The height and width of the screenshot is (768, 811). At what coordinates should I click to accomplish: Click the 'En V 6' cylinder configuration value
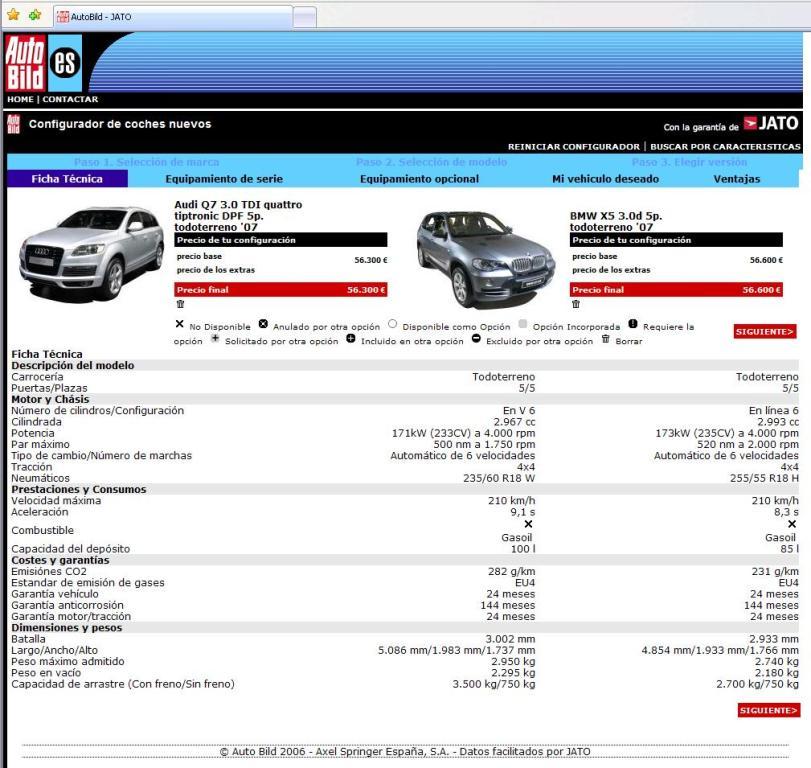(x=519, y=411)
